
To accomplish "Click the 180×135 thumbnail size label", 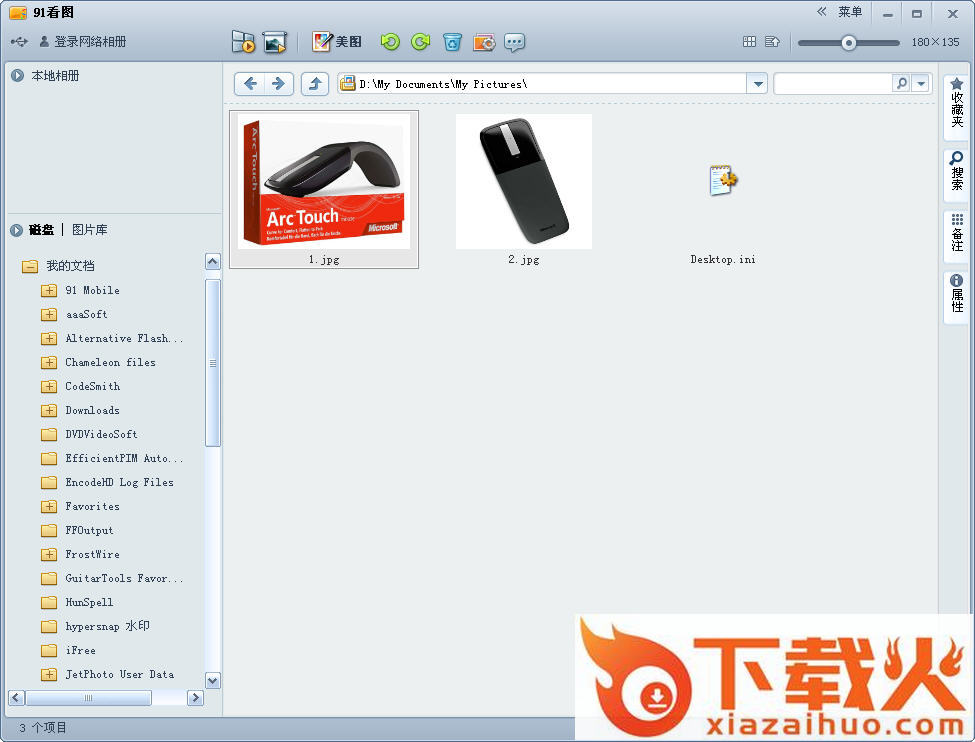I will click(x=935, y=42).
